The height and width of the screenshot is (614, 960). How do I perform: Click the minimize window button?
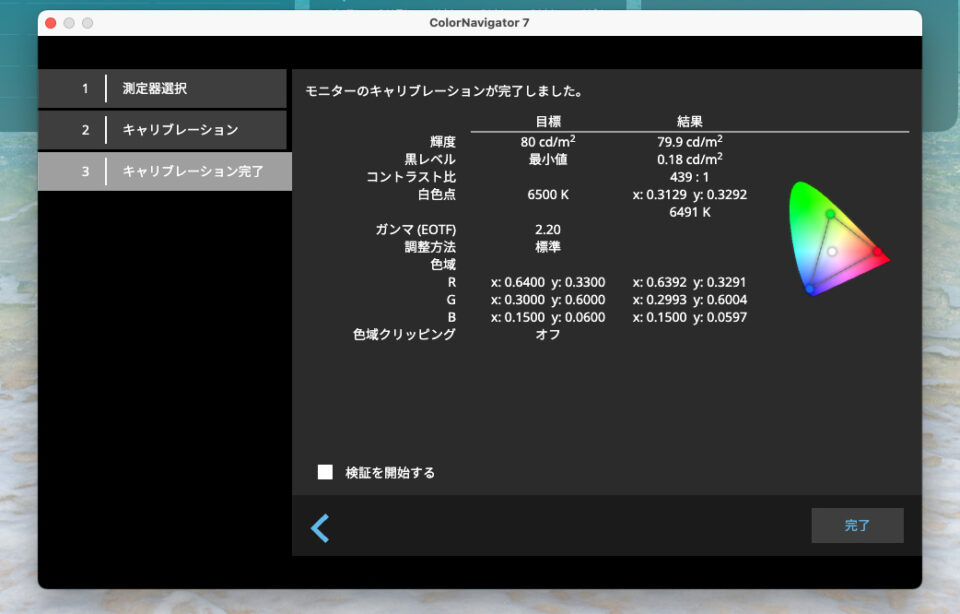pos(69,23)
